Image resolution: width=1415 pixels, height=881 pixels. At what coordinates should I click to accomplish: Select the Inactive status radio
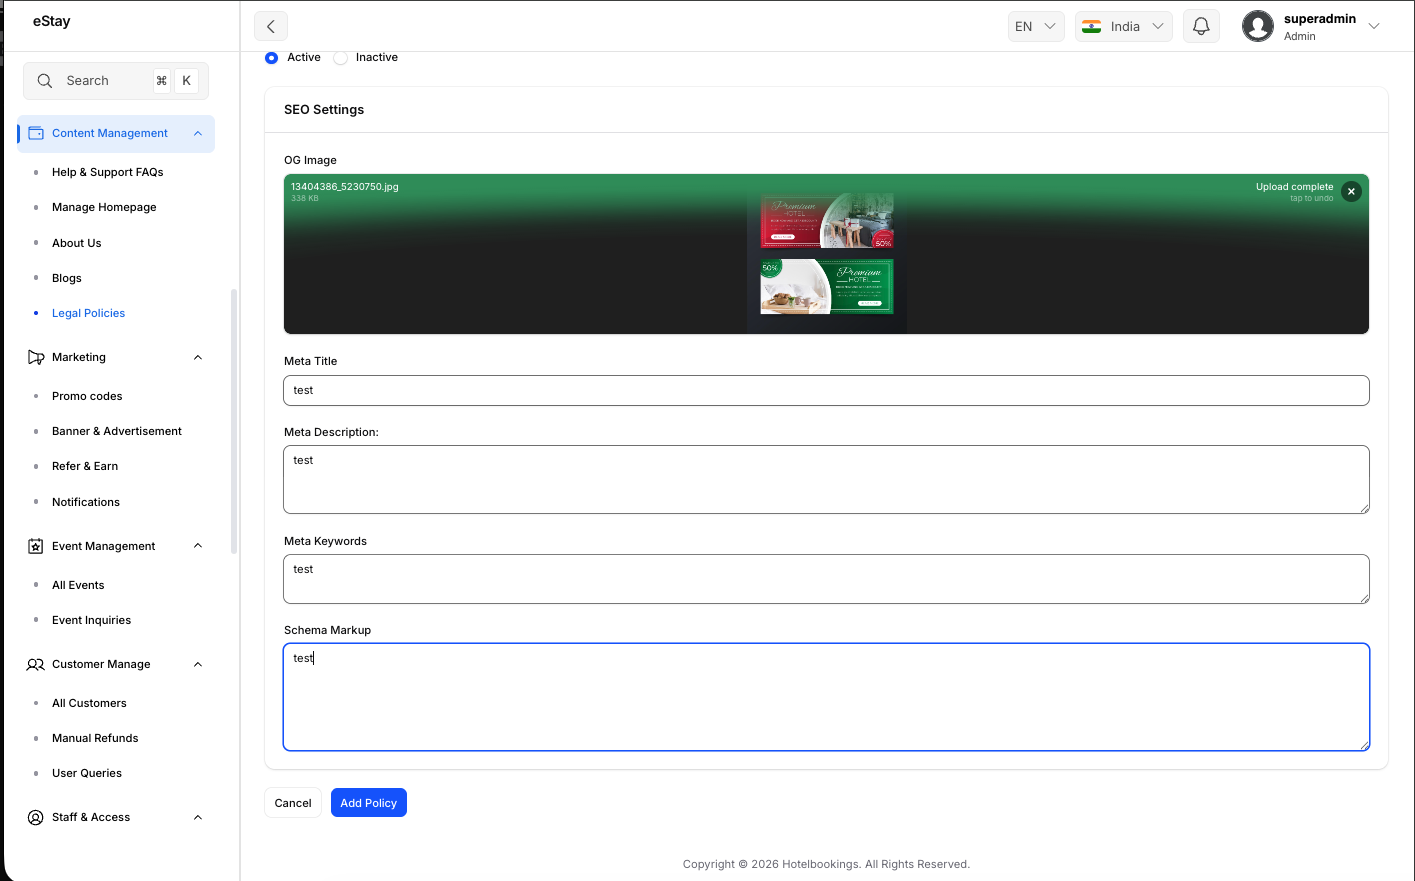point(341,58)
